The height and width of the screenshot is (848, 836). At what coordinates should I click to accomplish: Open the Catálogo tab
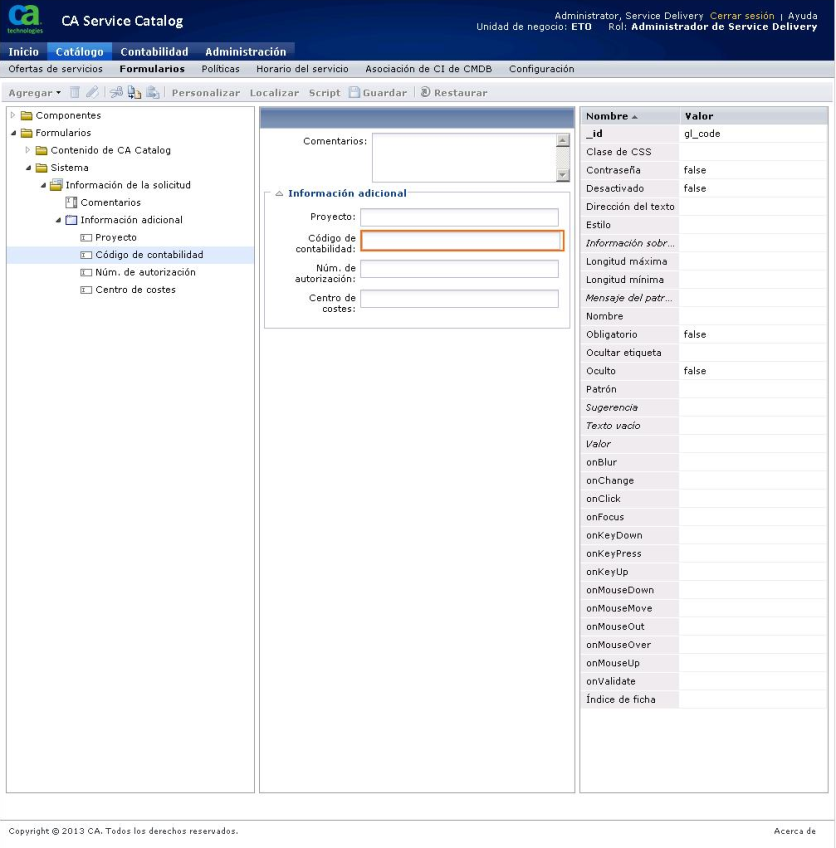[x=79, y=51]
